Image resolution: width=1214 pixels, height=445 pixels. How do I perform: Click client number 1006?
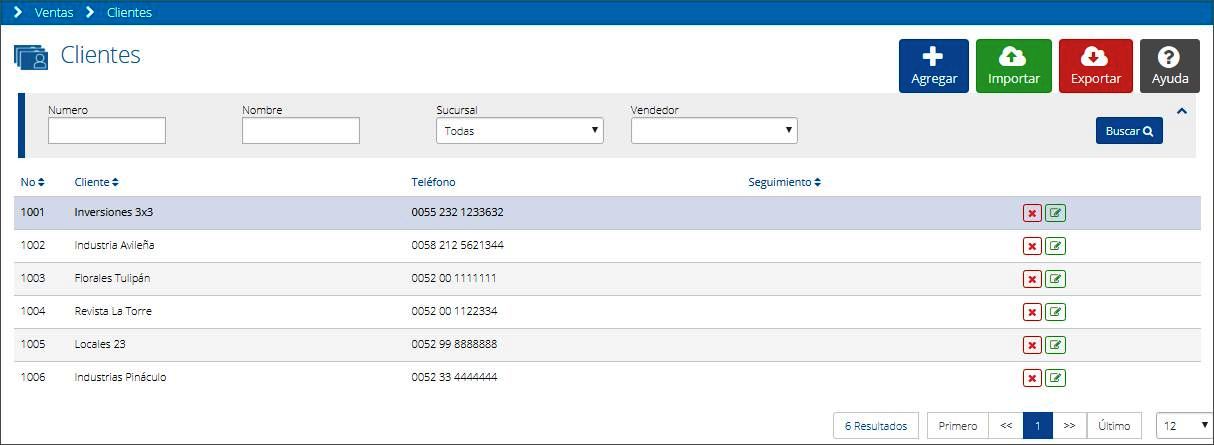tap(33, 377)
